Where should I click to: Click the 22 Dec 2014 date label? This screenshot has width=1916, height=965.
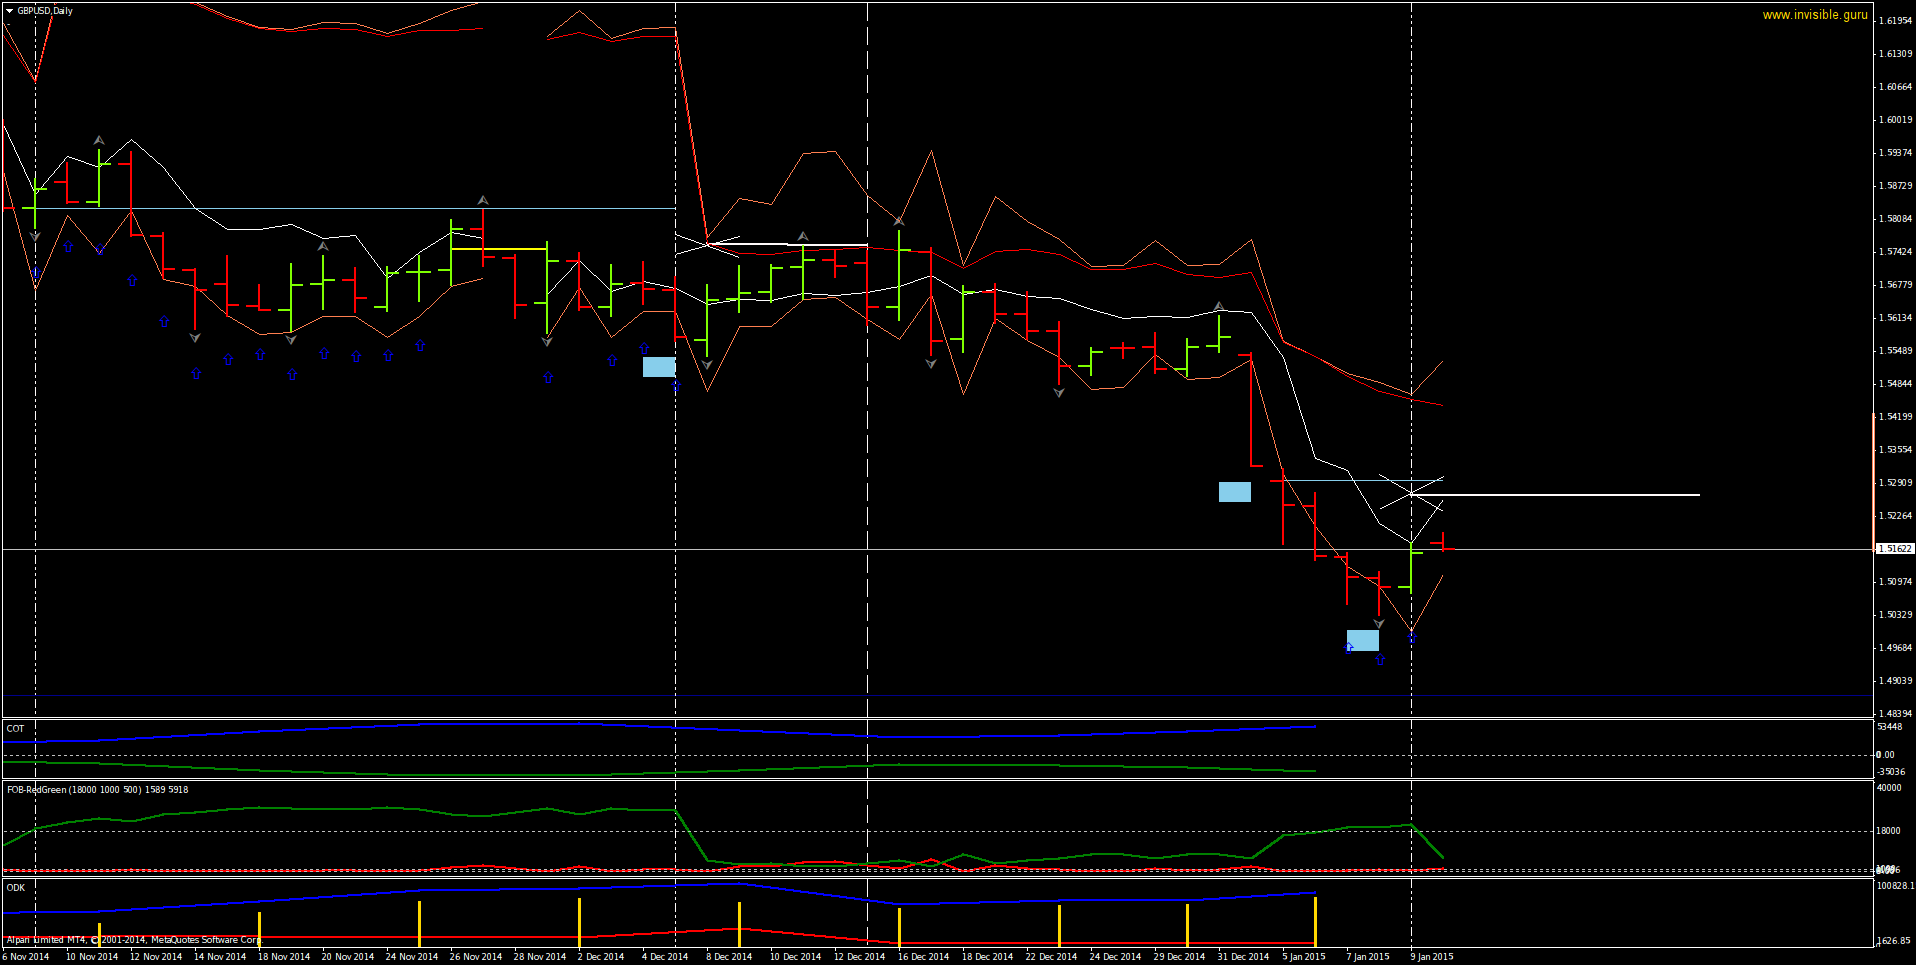coord(1051,957)
